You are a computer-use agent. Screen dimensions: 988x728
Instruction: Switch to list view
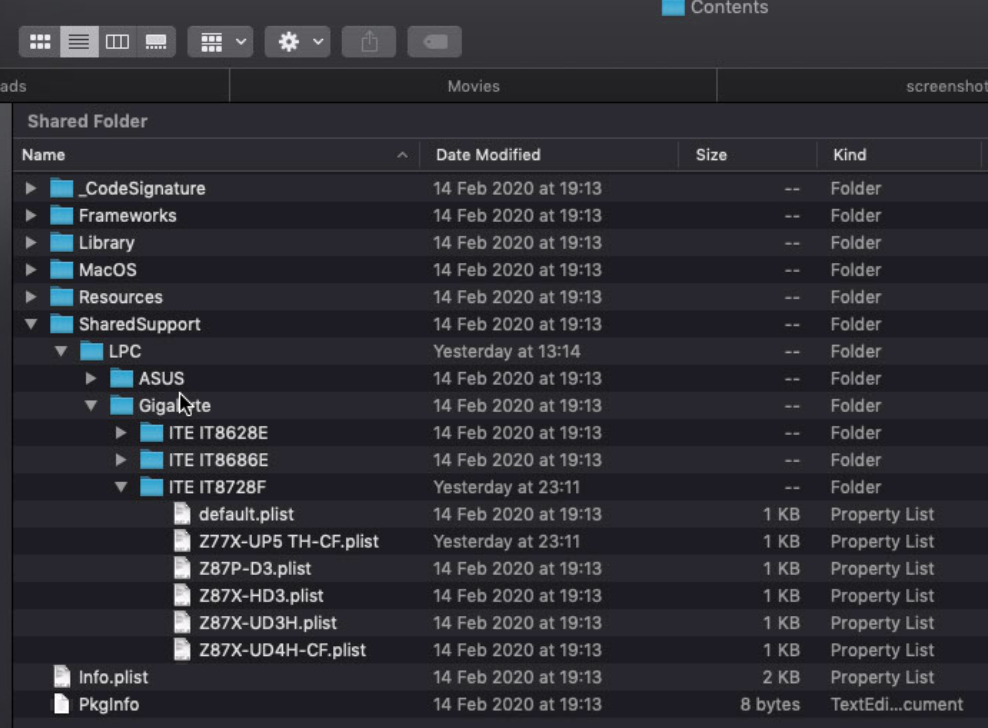tap(79, 42)
